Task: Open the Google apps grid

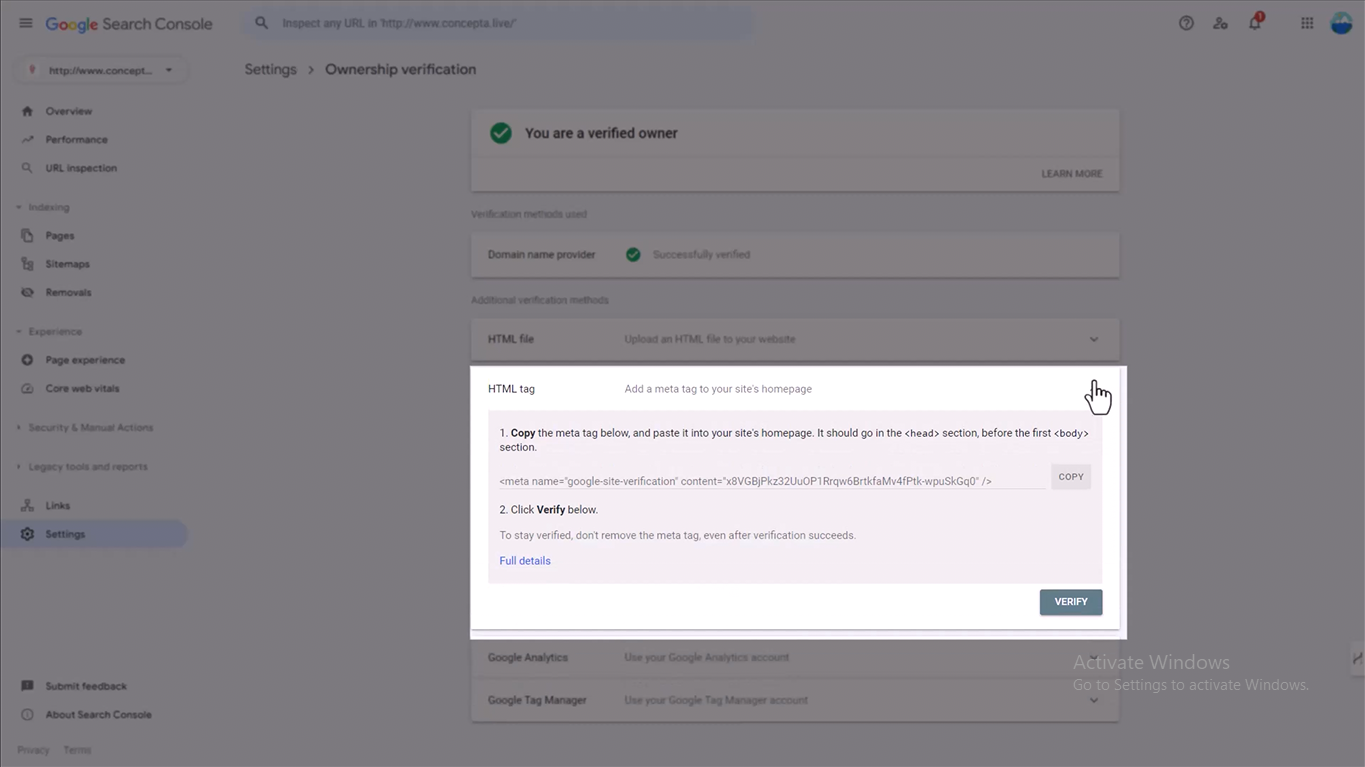Action: 1307,23
